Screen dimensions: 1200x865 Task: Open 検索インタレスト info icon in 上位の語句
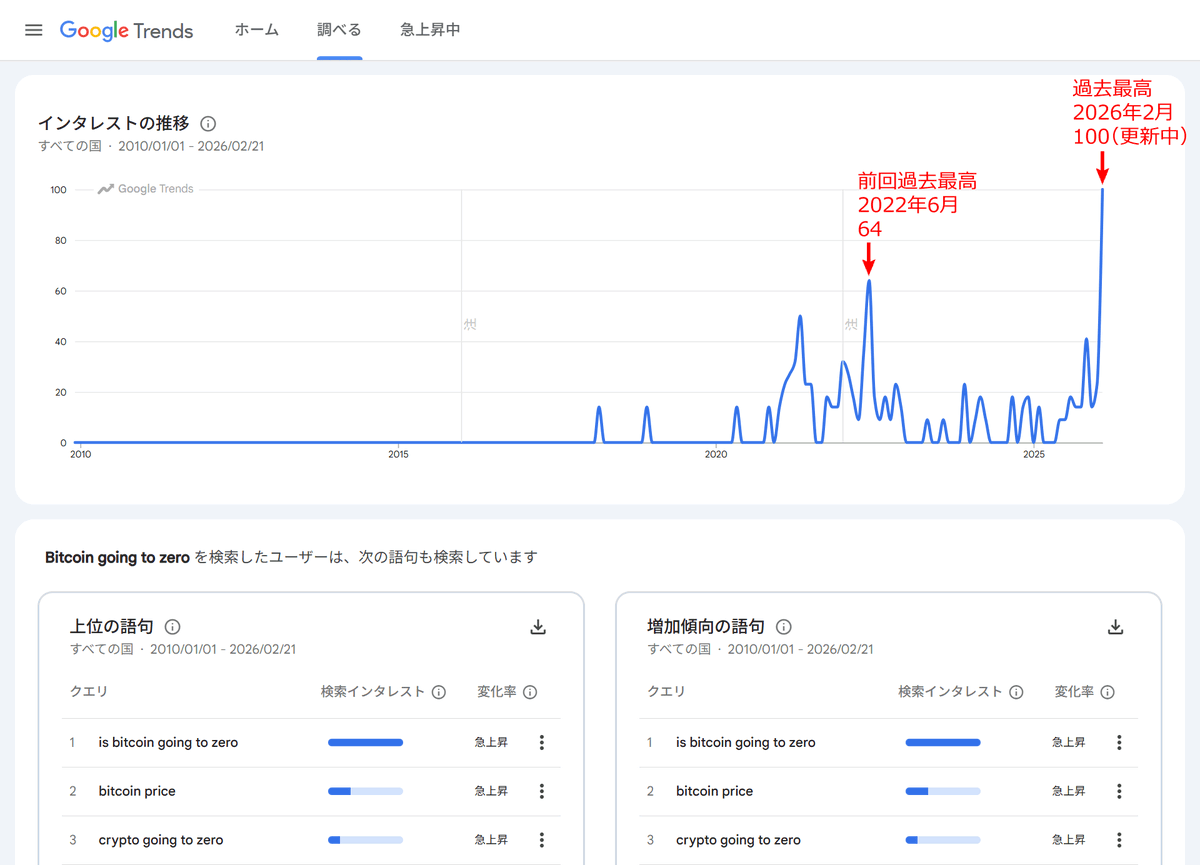pos(438,692)
